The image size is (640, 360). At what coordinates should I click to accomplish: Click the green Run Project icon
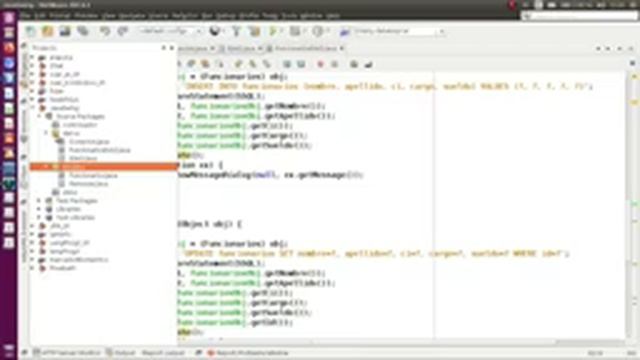(x=273, y=31)
